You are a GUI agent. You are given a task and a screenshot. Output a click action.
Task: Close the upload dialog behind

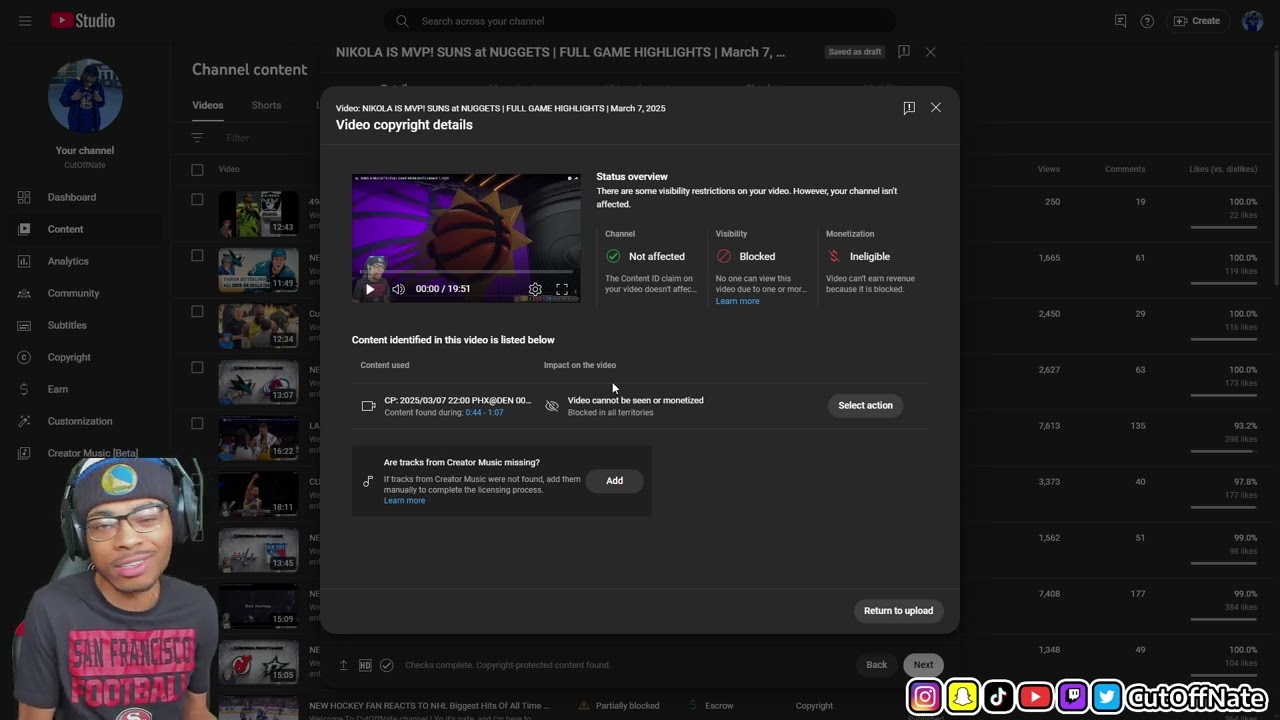(x=930, y=52)
